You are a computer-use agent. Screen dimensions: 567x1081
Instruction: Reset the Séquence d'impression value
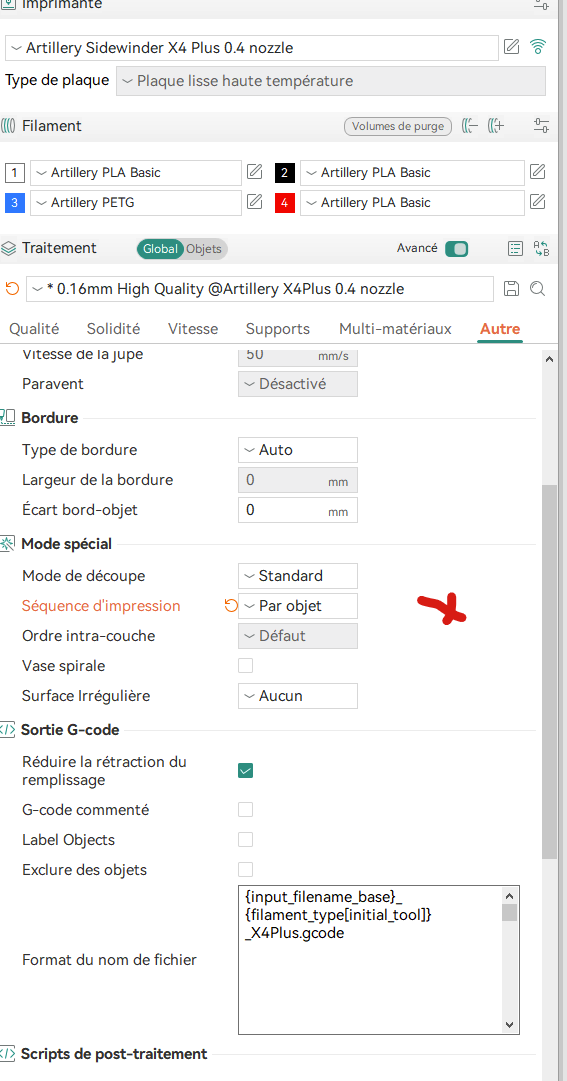pyautogui.click(x=230, y=606)
